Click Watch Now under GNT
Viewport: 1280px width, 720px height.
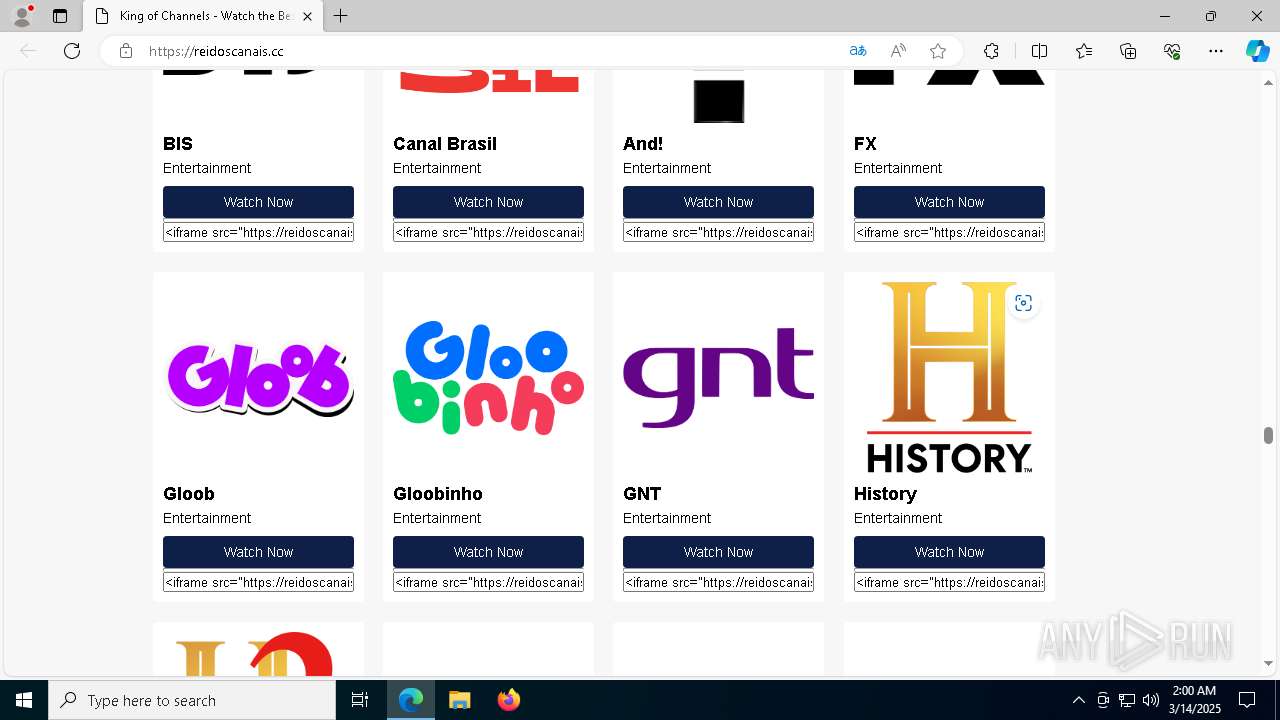[718, 552]
